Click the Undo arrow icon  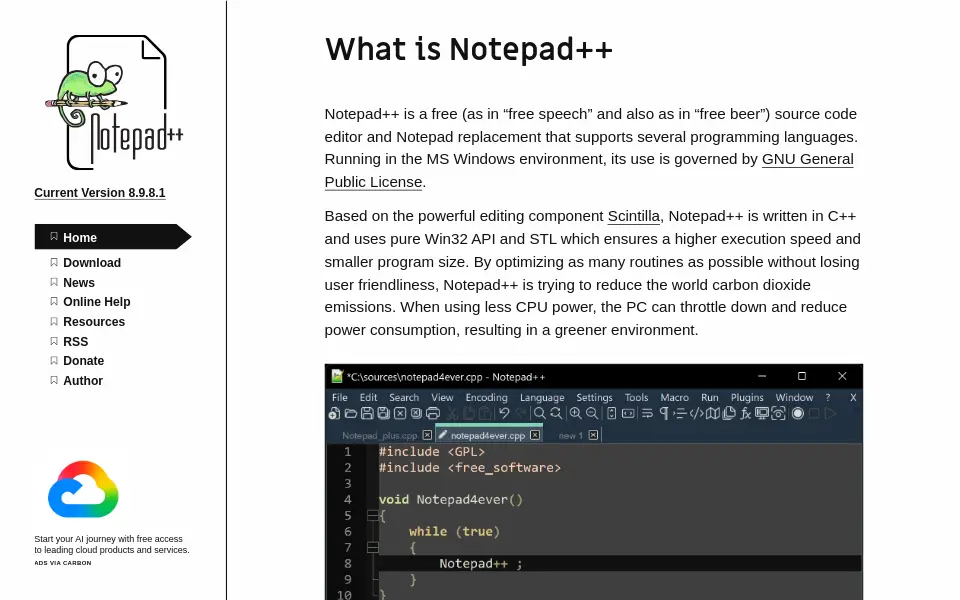click(504, 413)
